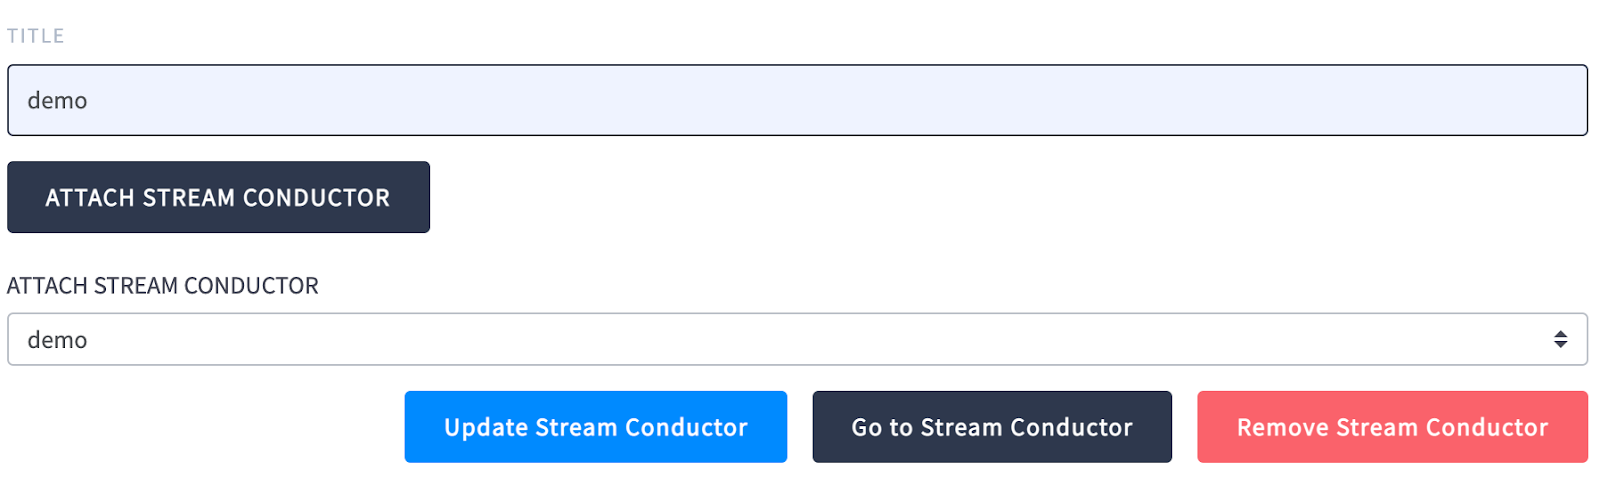This screenshot has height=486, width=1600.
Task: Click Go to Stream Conductor button
Action: 992,427
